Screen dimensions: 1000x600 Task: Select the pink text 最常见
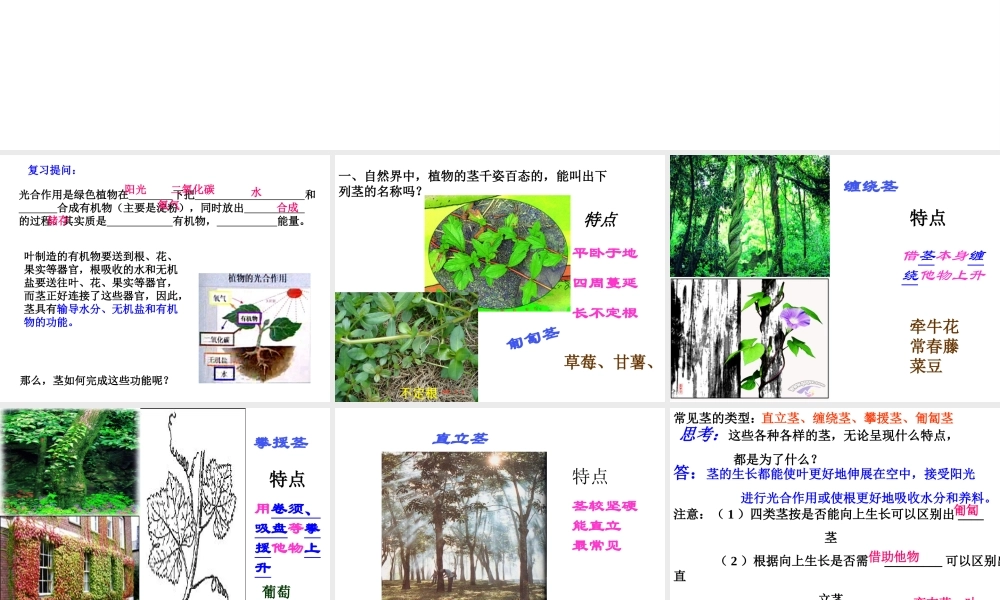[596, 546]
